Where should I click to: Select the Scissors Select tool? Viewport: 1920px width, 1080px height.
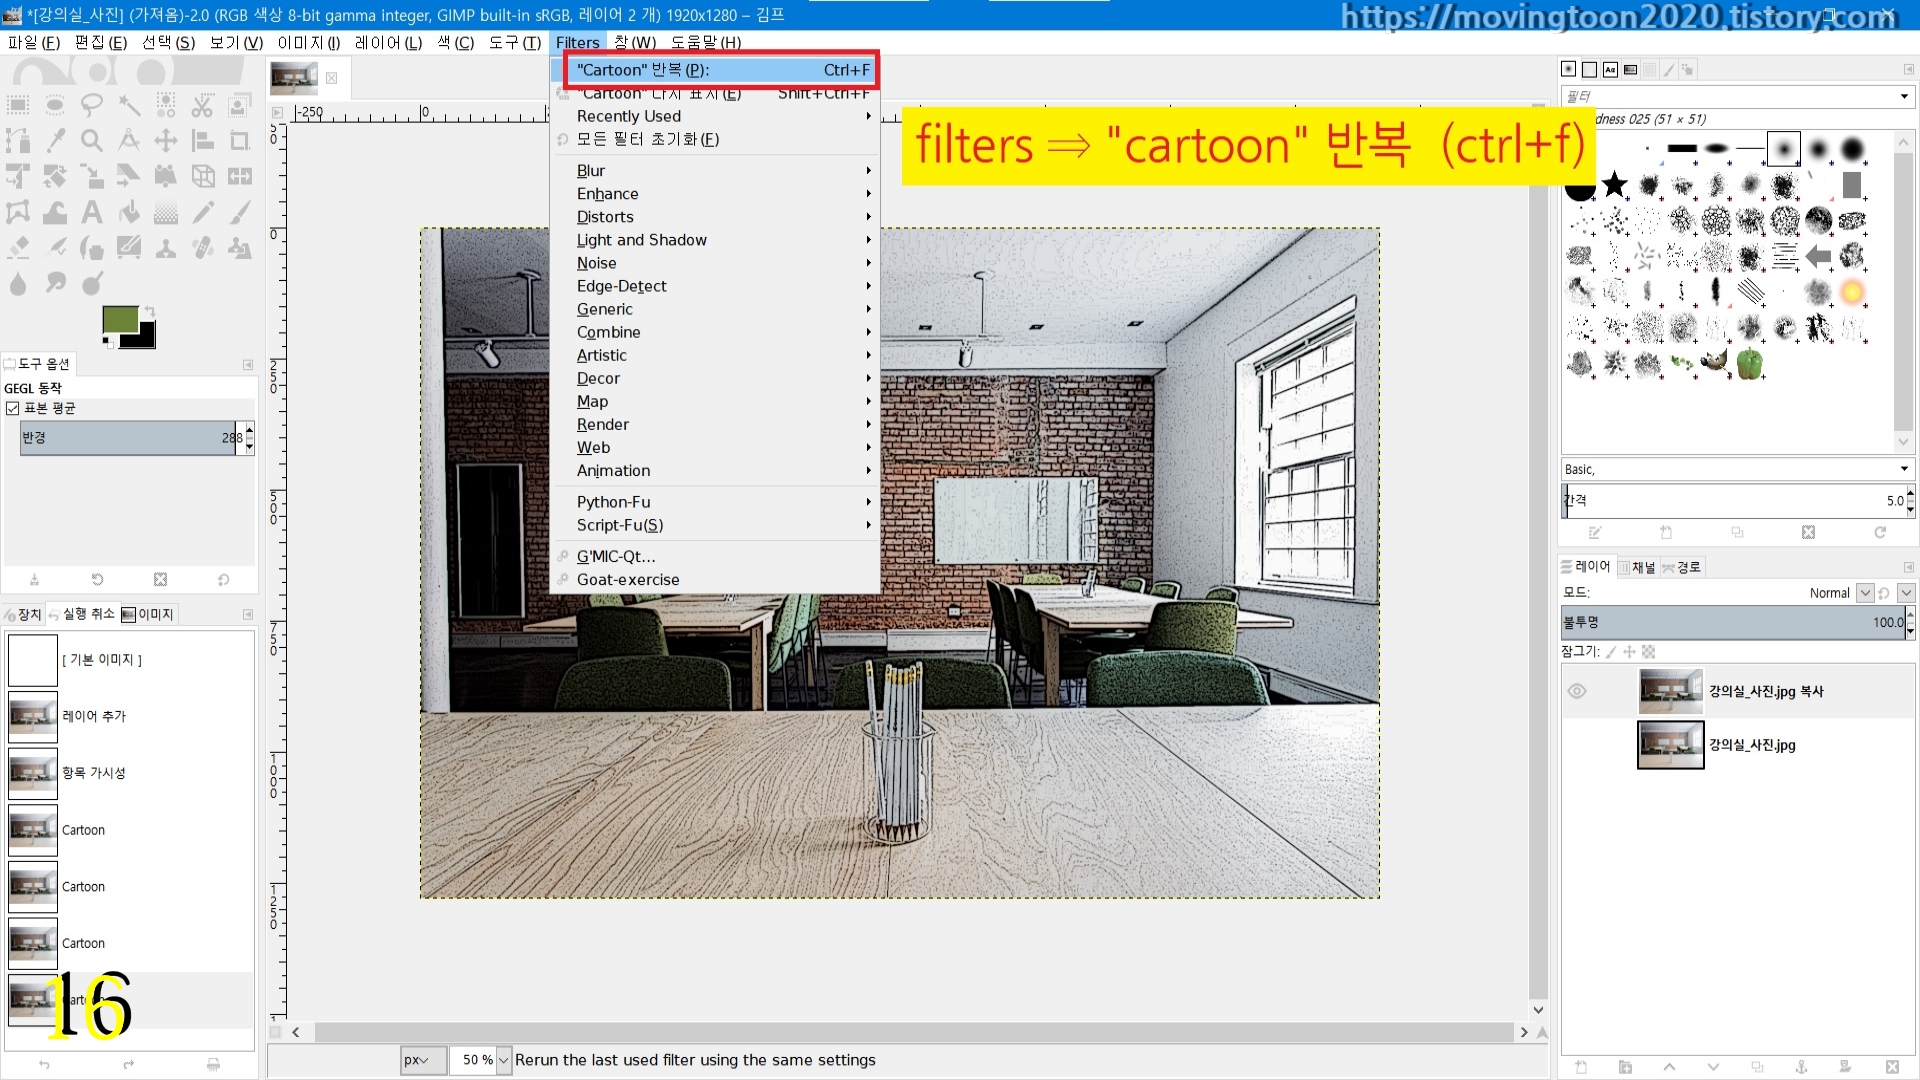[203, 105]
